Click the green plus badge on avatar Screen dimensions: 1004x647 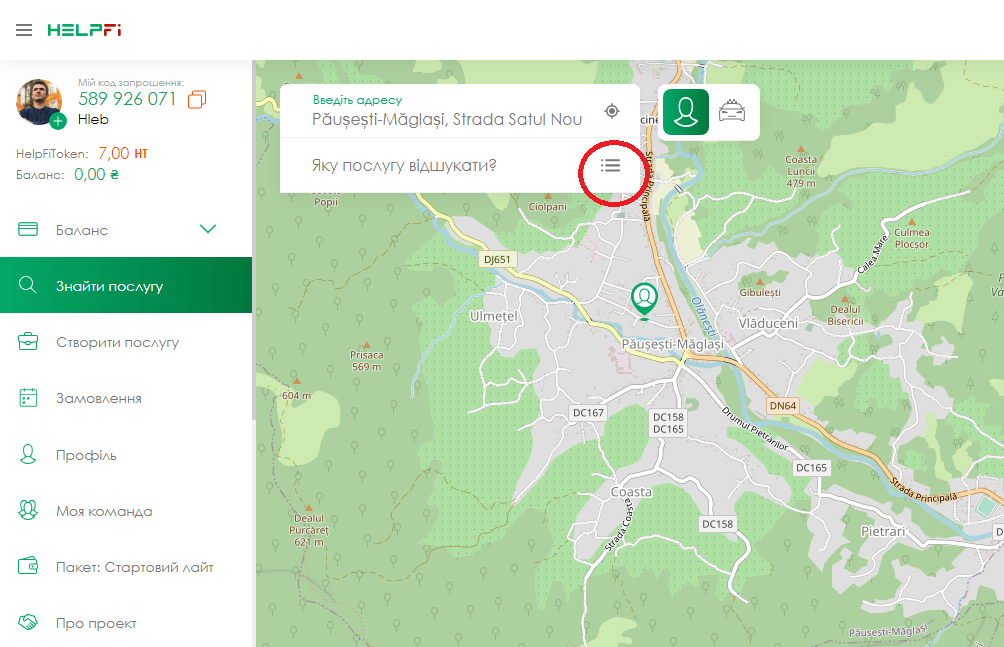coord(58,121)
